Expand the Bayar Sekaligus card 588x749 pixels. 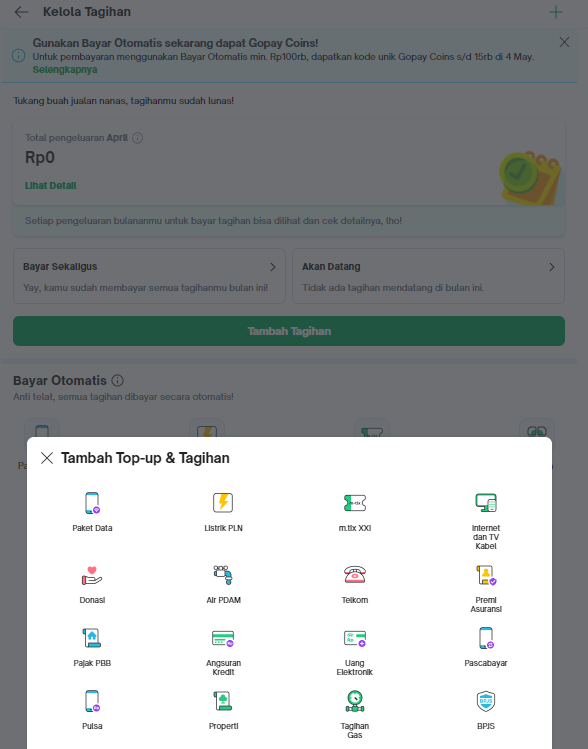149,276
